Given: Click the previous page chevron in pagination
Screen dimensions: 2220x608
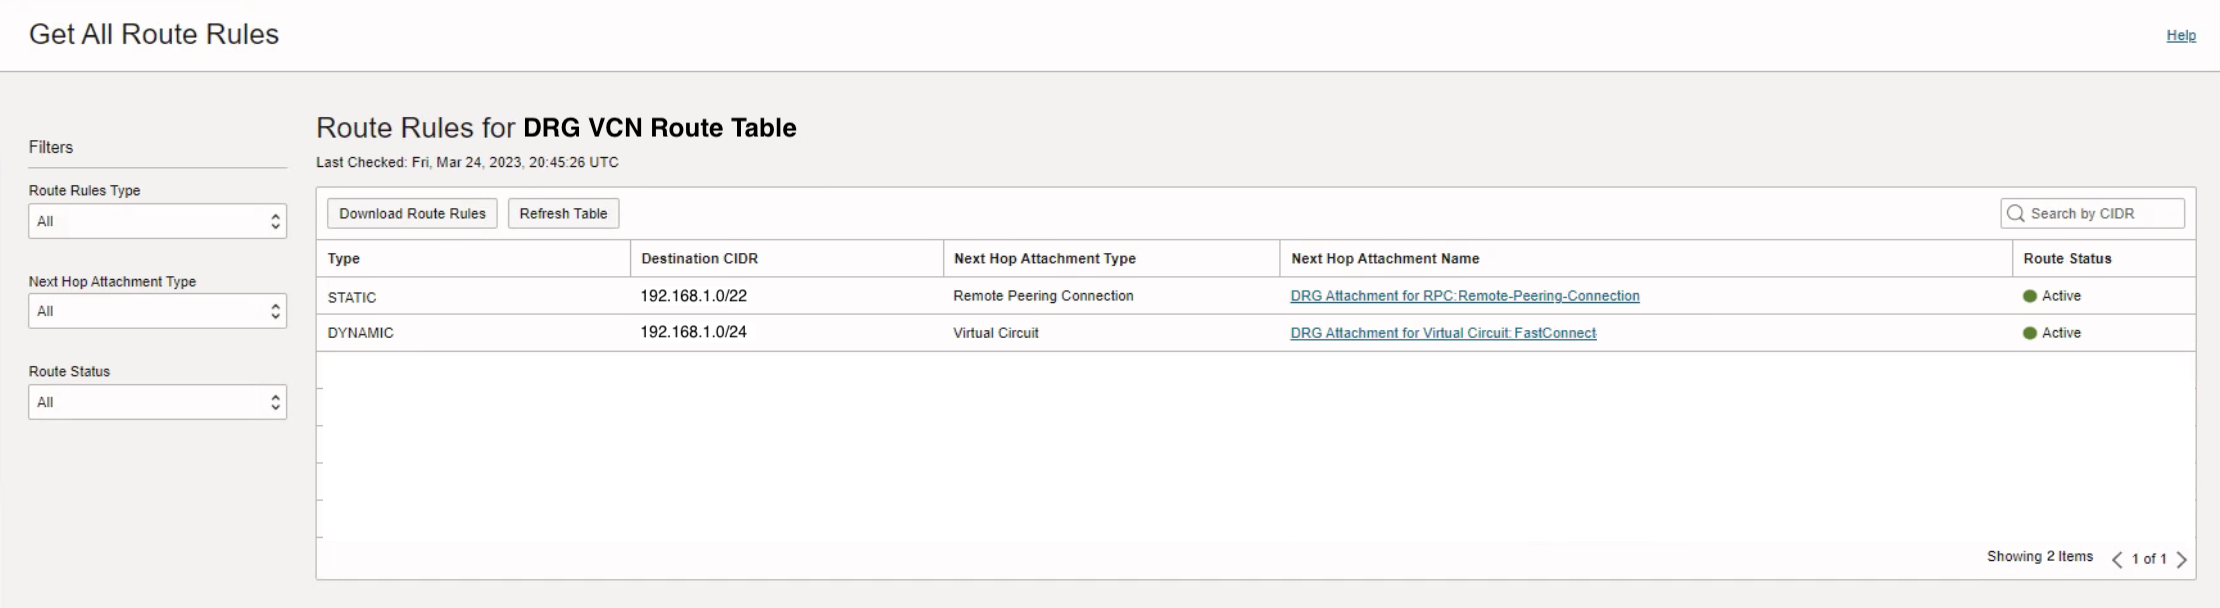Looking at the screenshot, I should 2116,559.
